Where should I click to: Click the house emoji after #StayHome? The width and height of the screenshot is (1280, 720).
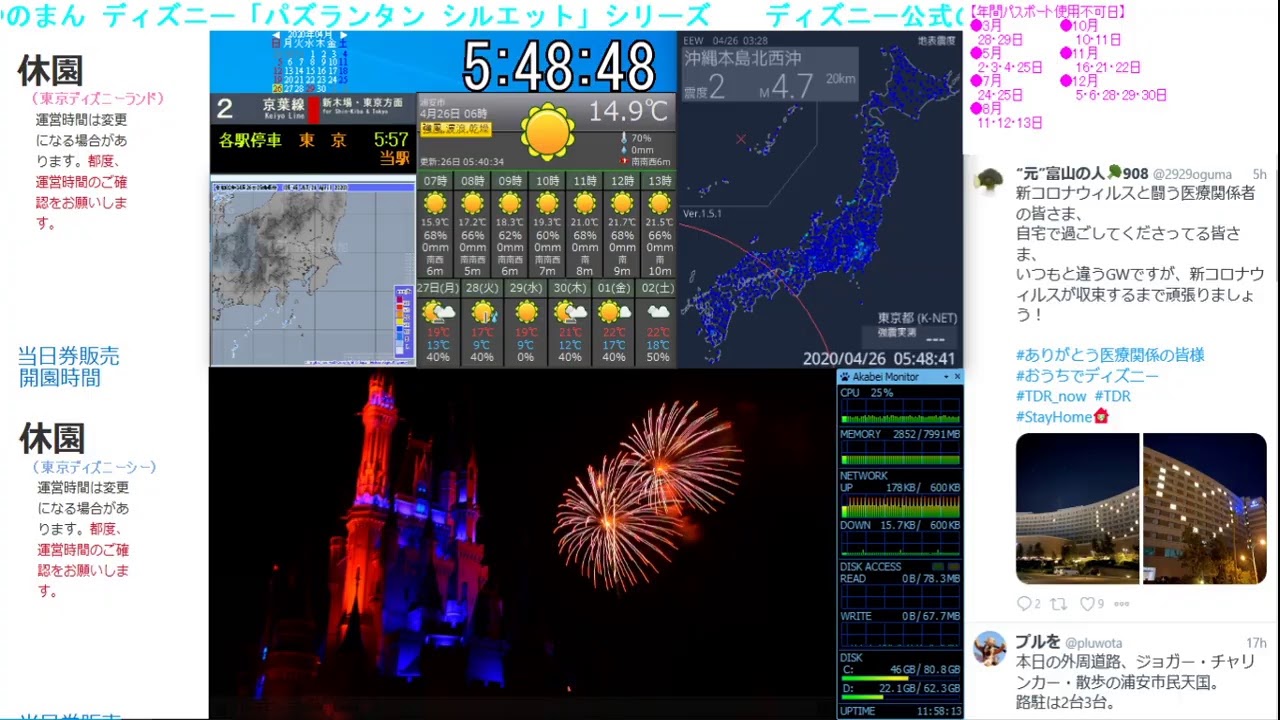1101,416
